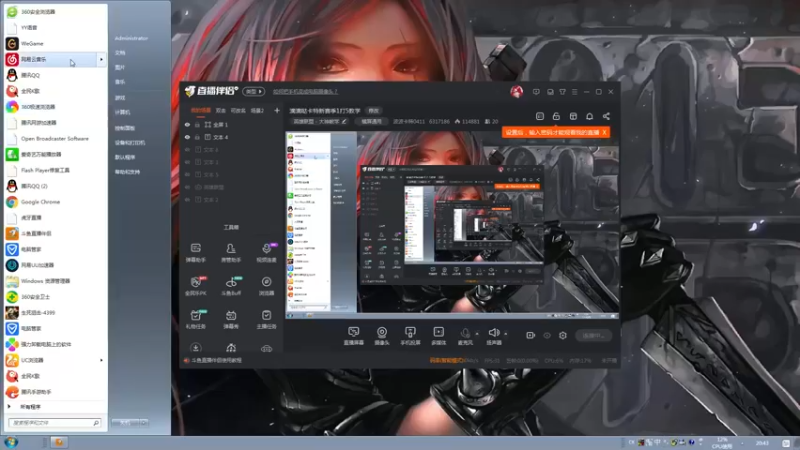Expand 网易云音乐 submenu arrow in Start menu
Image resolution: width=800 pixels, height=450 pixels.
pos(101,60)
